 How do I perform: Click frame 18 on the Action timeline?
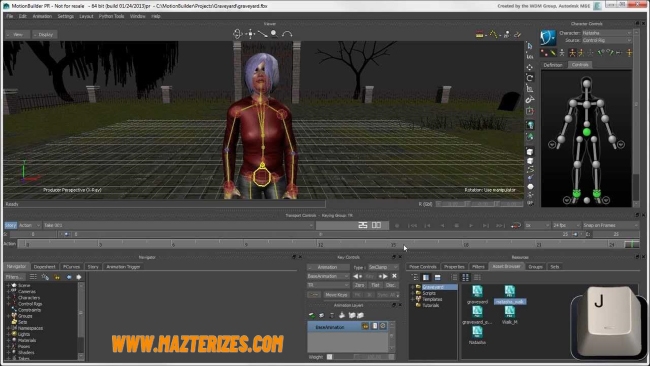[466, 245]
